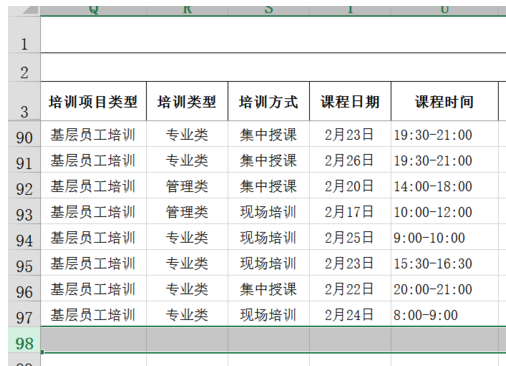Image resolution: width=506 pixels, height=366 pixels.
Task: Select cell 管理类 in row 92
Action: tap(187, 185)
